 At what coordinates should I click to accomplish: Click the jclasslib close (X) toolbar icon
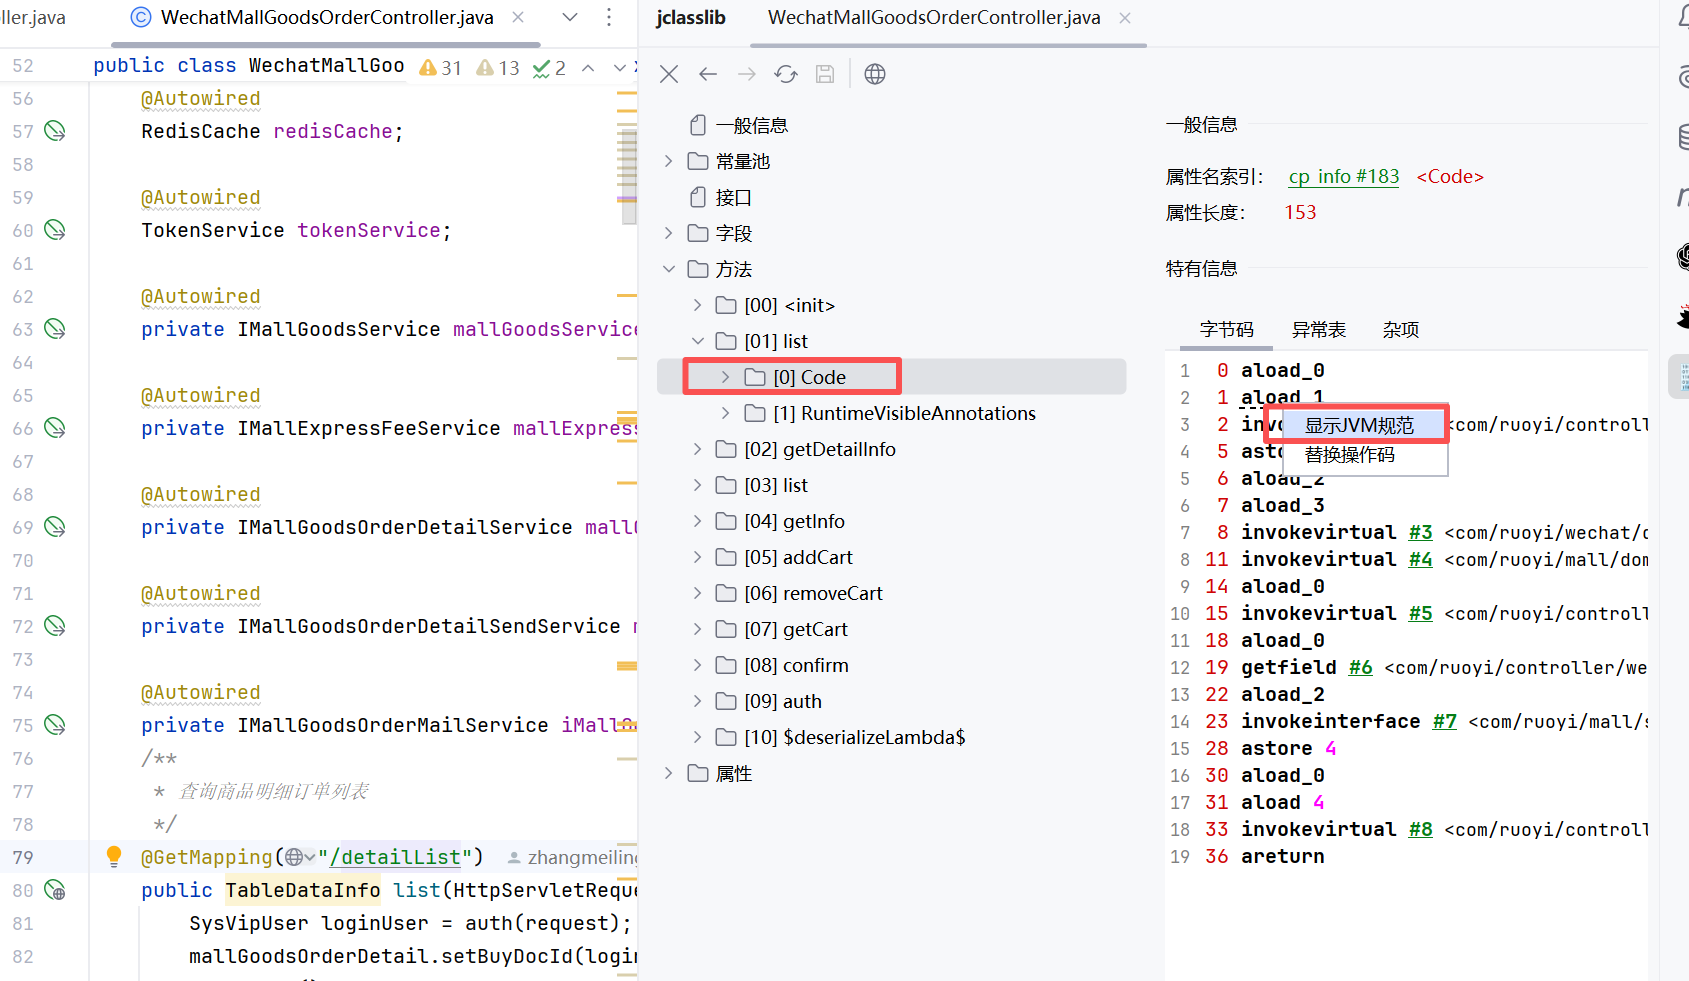coord(669,74)
